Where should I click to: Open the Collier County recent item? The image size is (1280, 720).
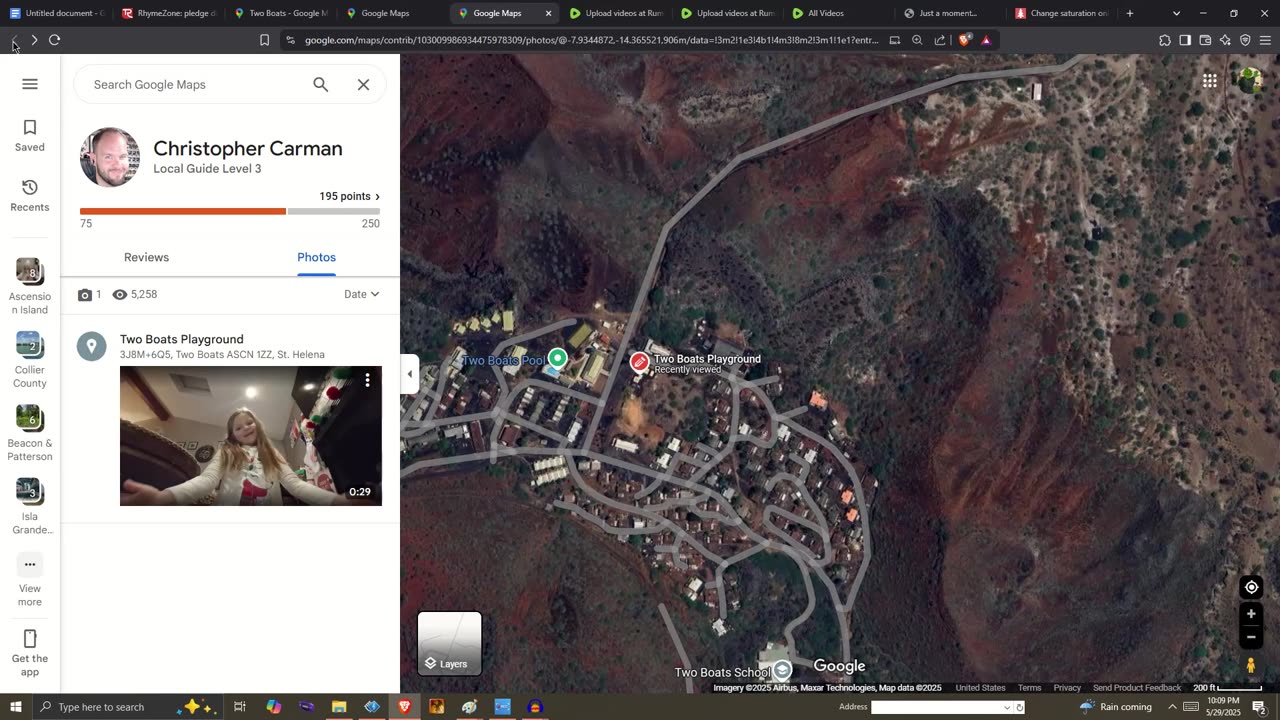pyautogui.click(x=30, y=360)
